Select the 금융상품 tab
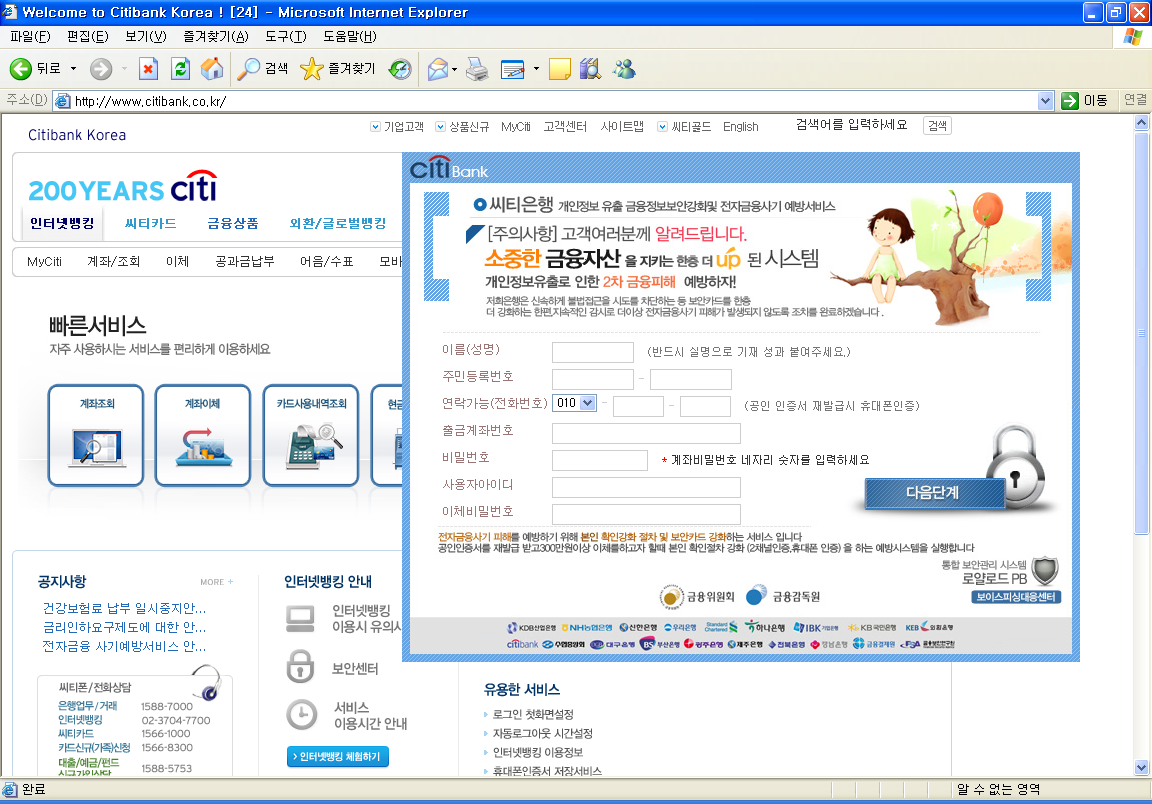This screenshot has height=804, width=1152. [x=233, y=223]
